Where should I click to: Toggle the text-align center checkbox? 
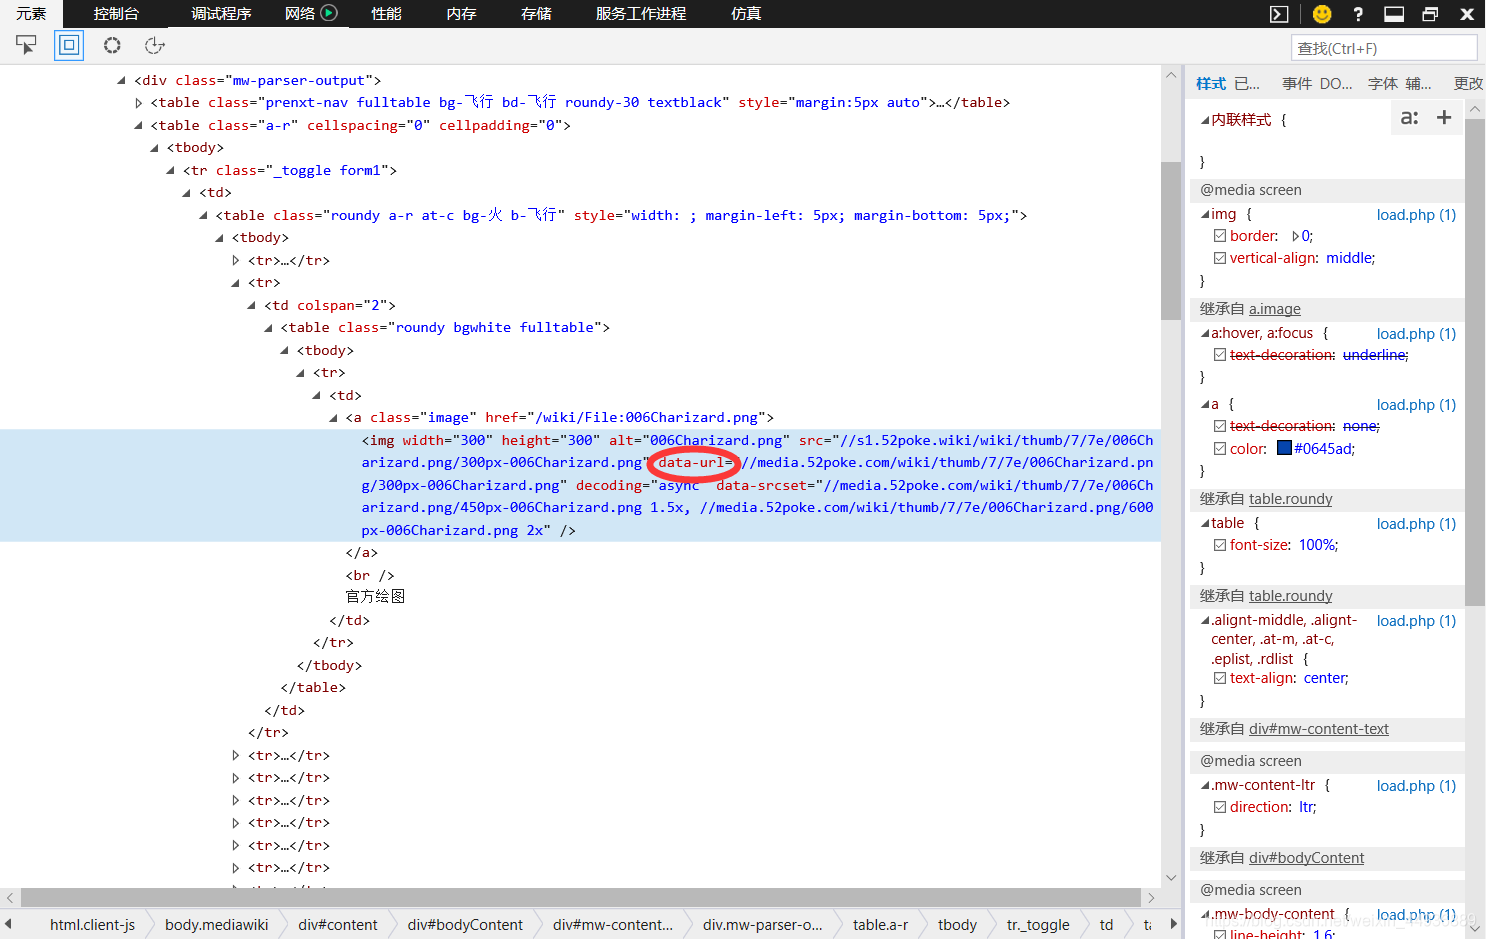[1220, 678]
